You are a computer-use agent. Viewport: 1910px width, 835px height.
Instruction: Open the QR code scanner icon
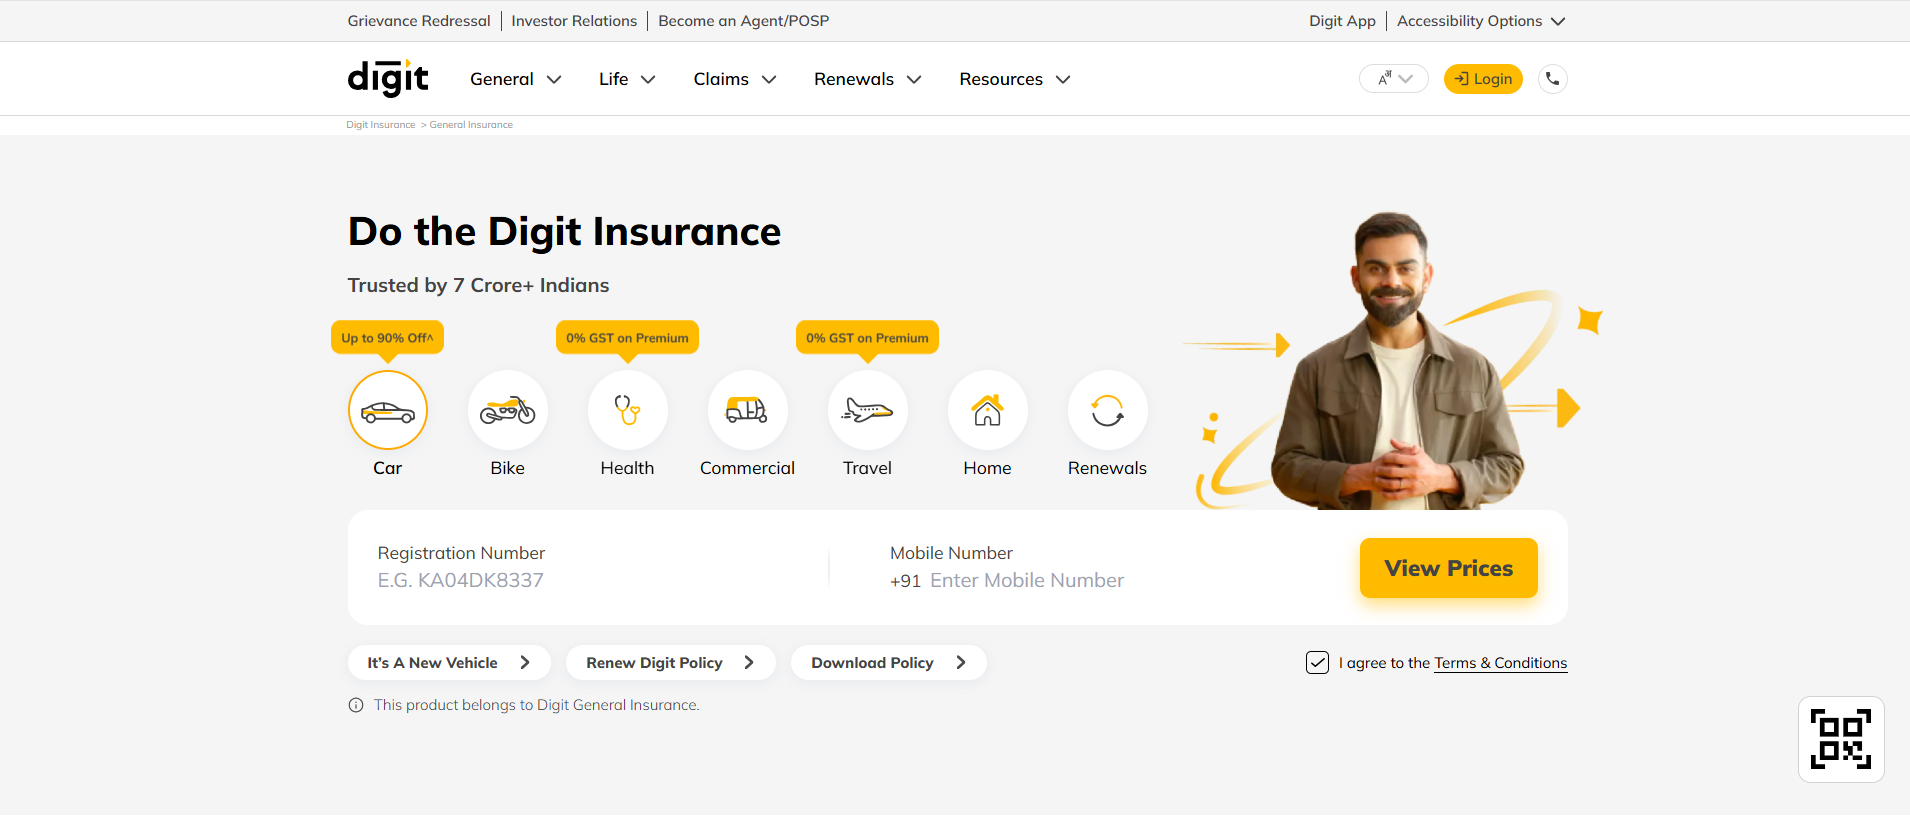point(1841,739)
